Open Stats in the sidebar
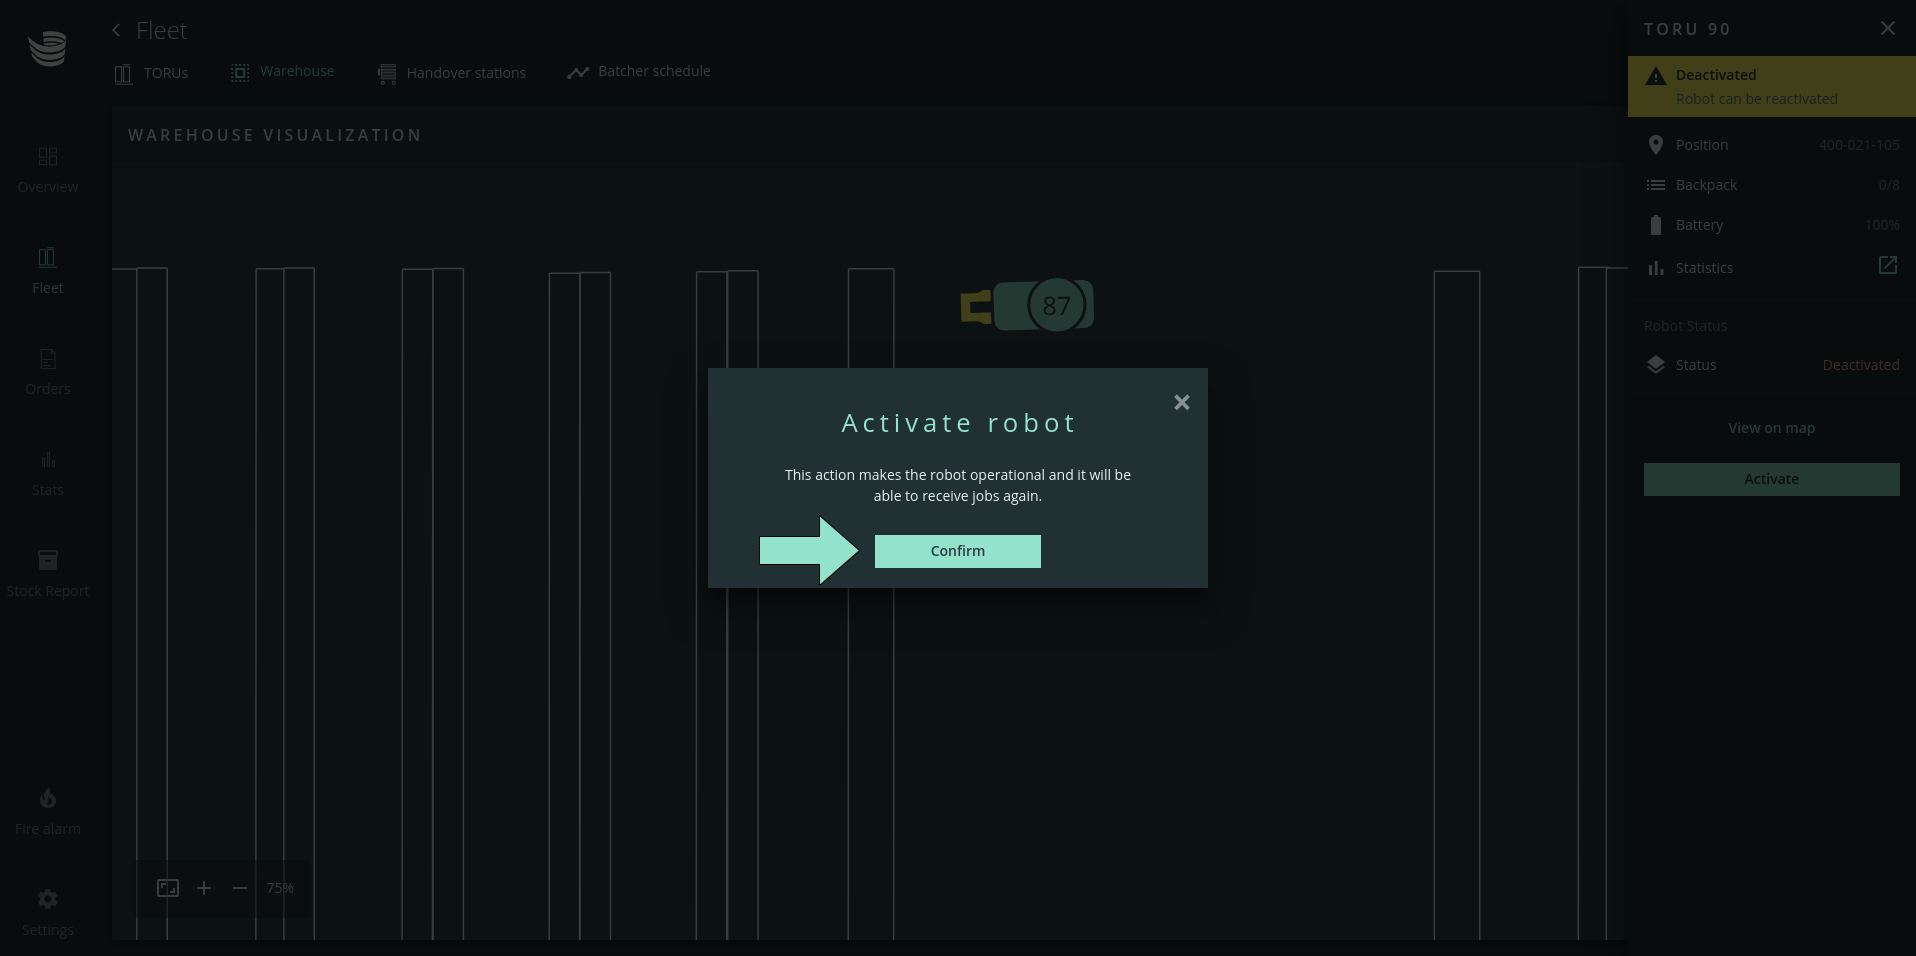The width and height of the screenshot is (1916, 956). point(47,473)
